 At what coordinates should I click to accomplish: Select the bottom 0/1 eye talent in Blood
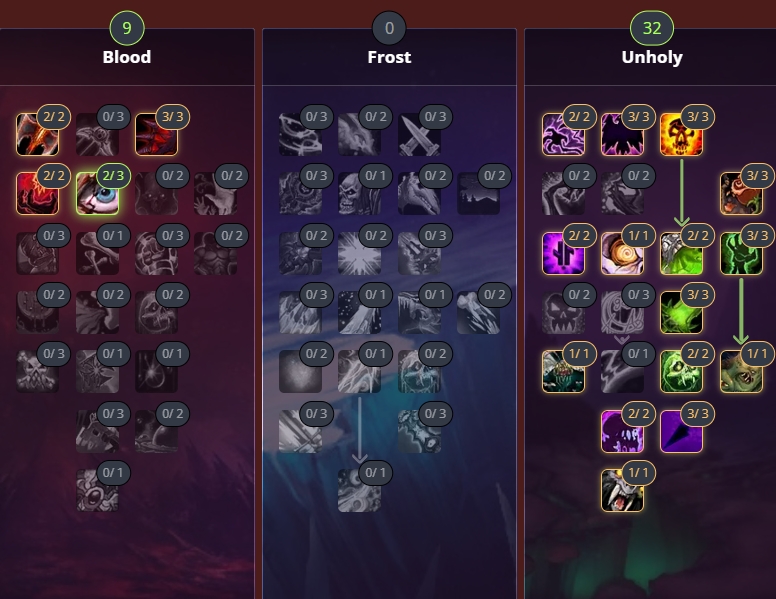click(97, 490)
